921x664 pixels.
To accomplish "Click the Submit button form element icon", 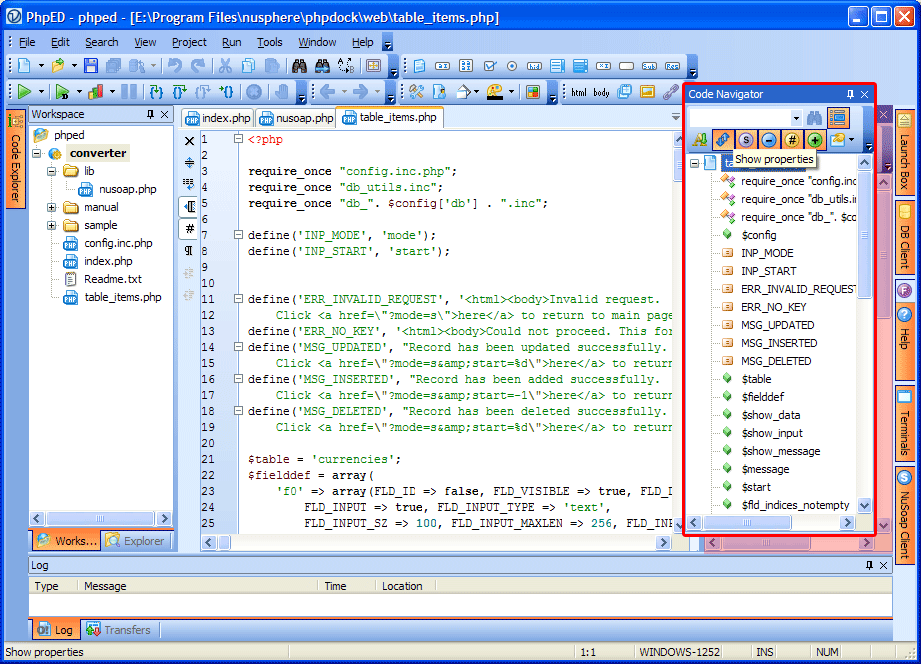I will pyautogui.click(x=649, y=66).
